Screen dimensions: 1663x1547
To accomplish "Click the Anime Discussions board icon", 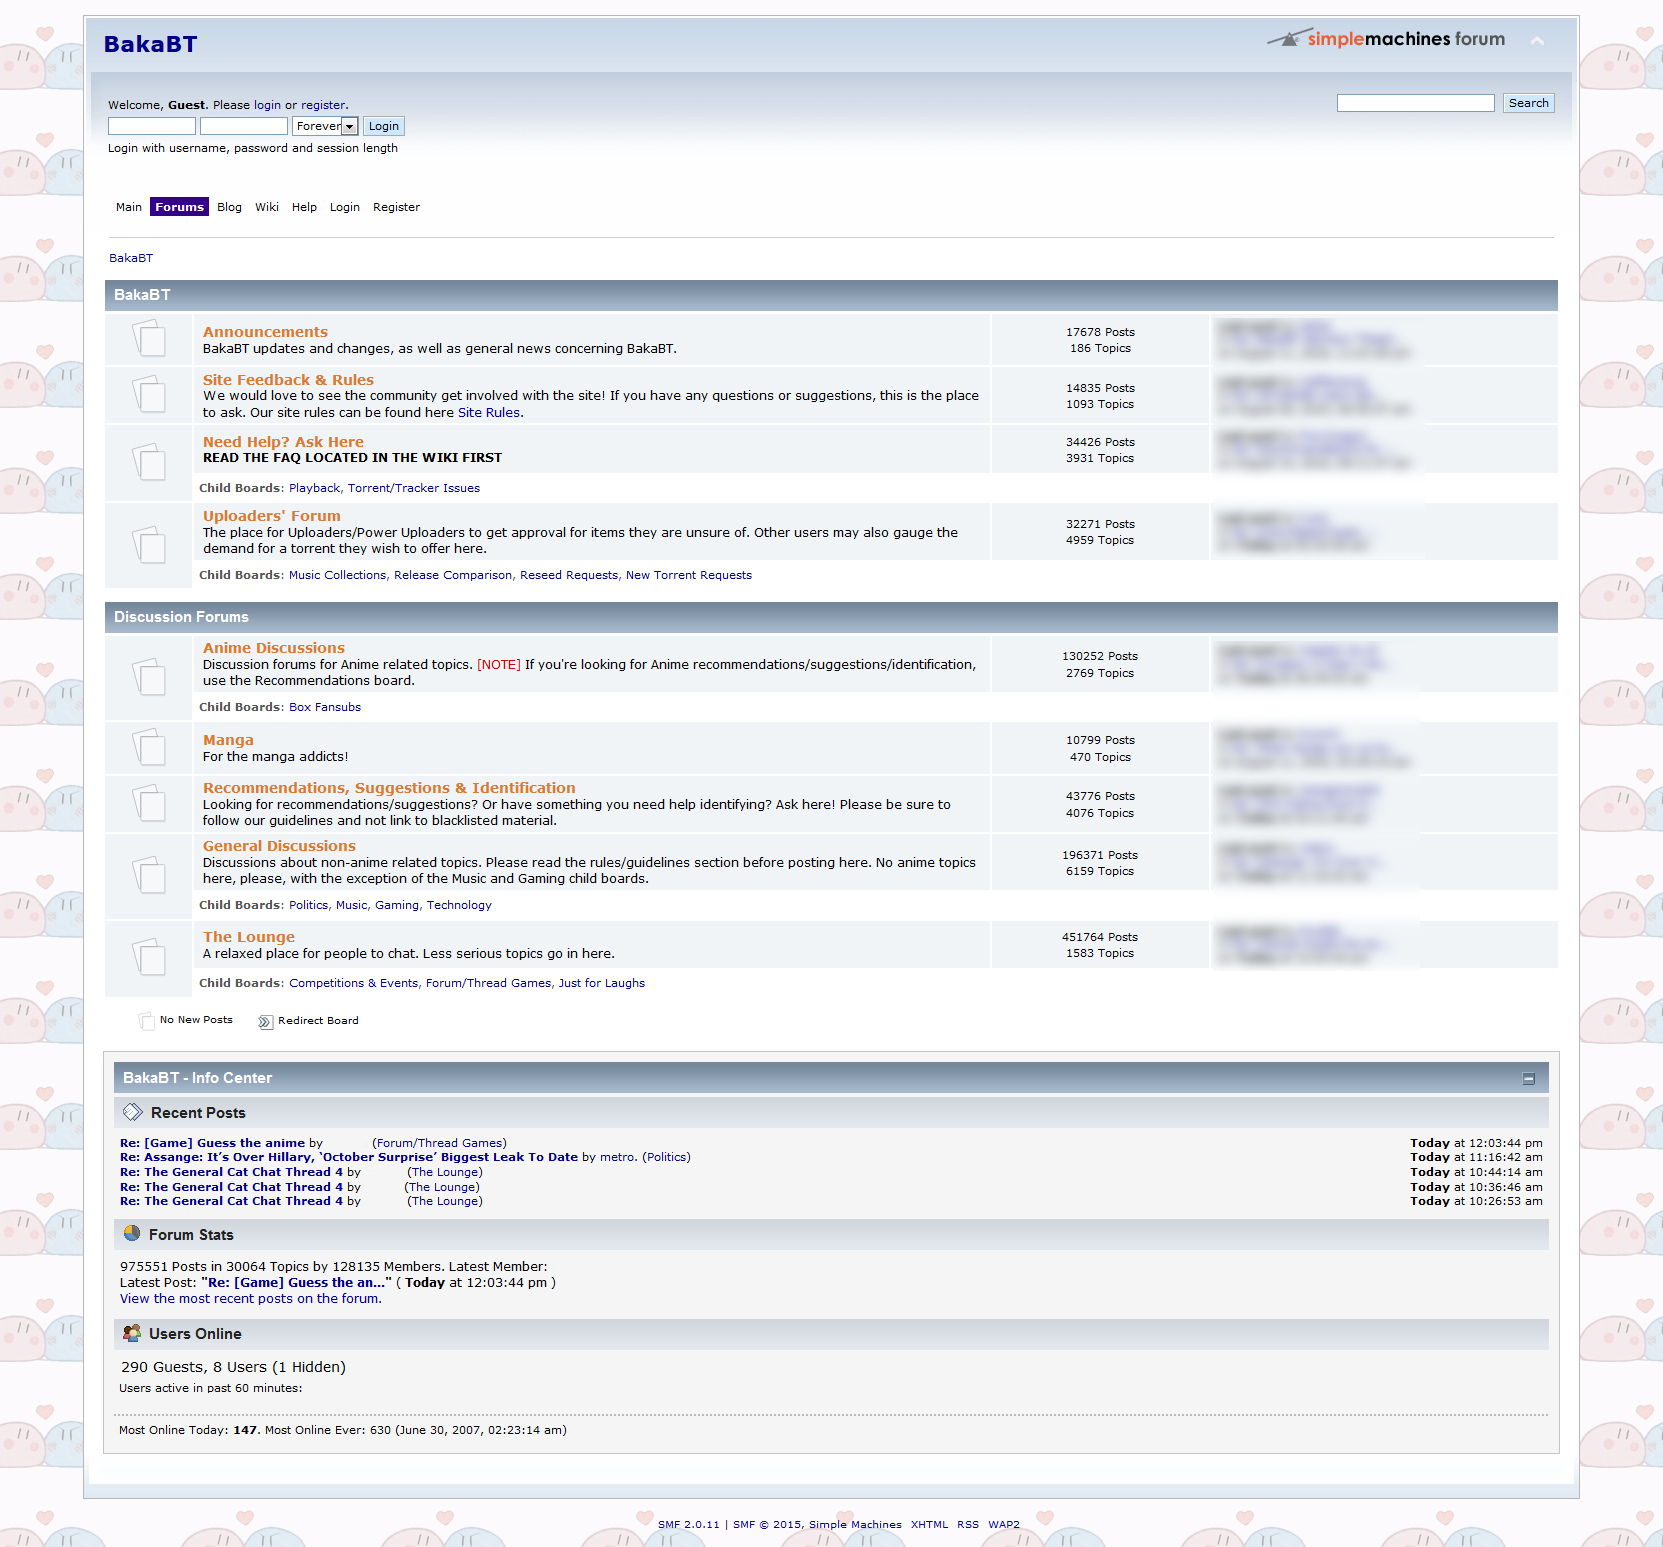I will [x=149, y=677].
